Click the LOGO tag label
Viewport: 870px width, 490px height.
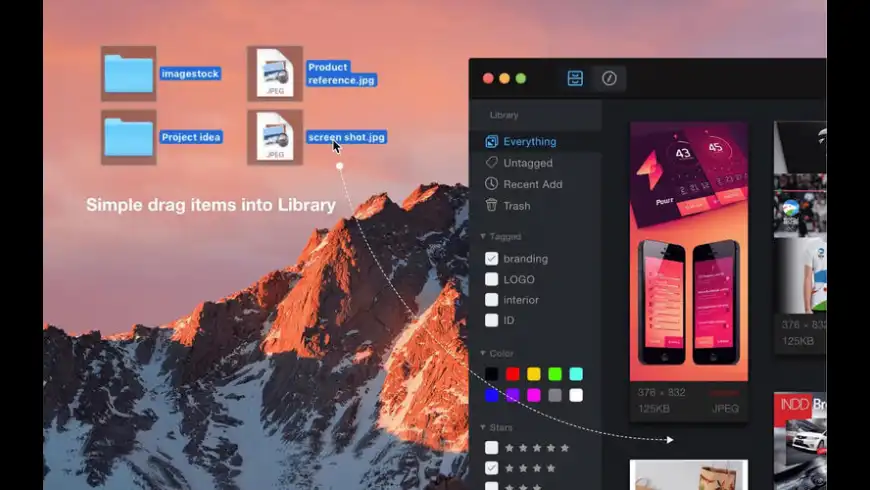[x=519, y=280]
